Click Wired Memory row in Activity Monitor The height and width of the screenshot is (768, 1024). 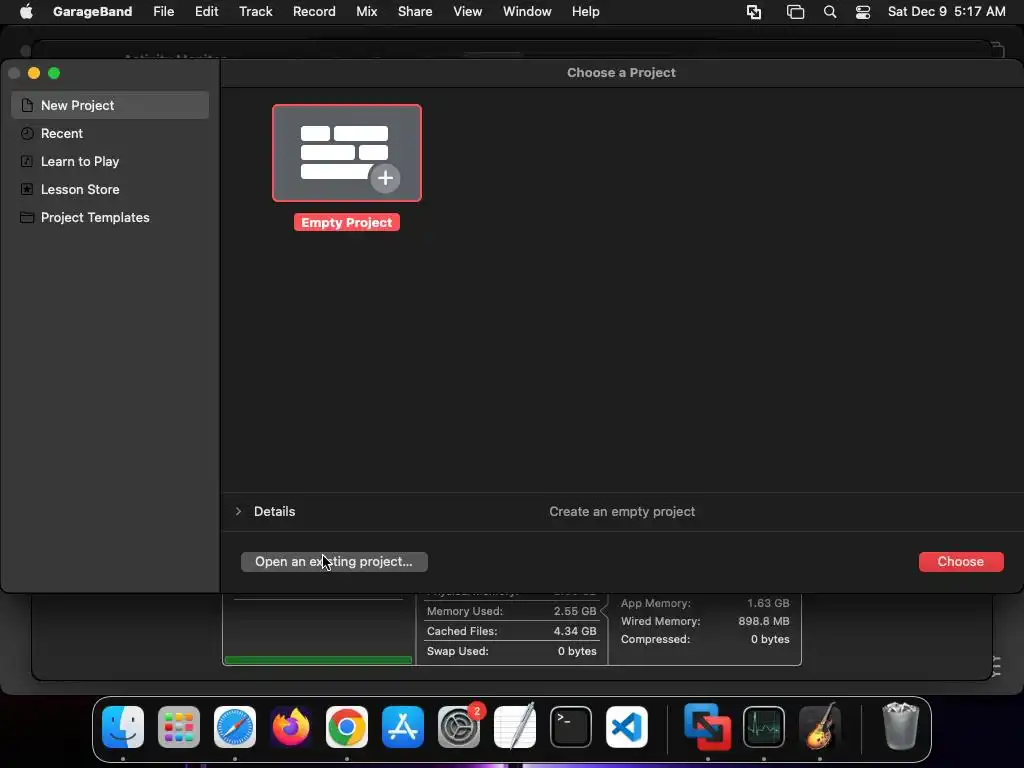705,621
